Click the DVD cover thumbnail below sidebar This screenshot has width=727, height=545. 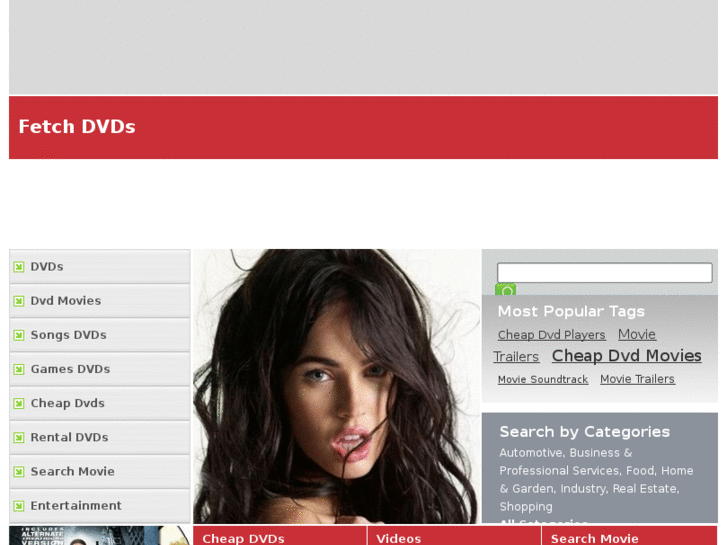point(99,536)
